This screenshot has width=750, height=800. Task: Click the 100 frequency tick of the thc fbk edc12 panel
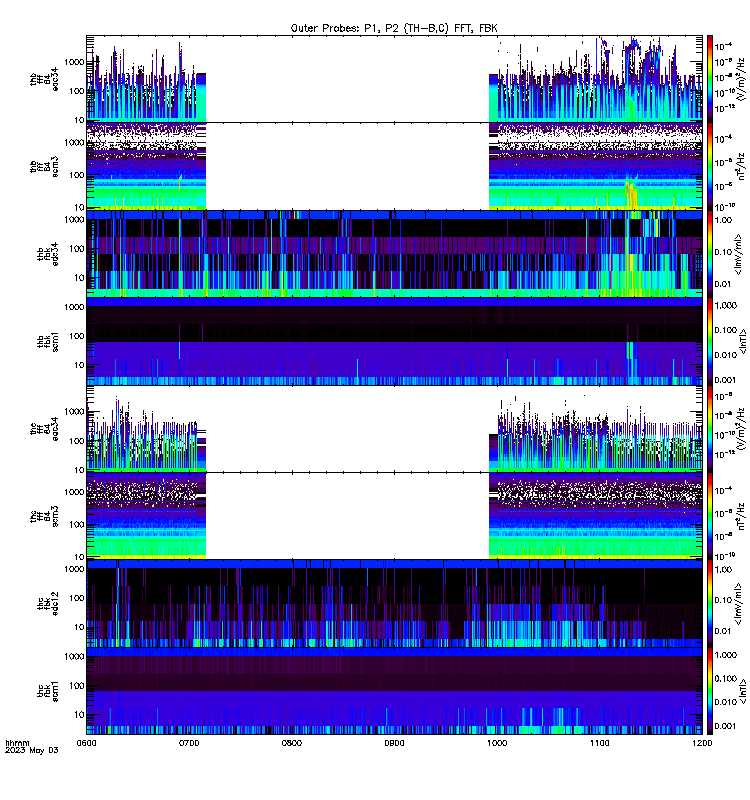pos(77,598)
